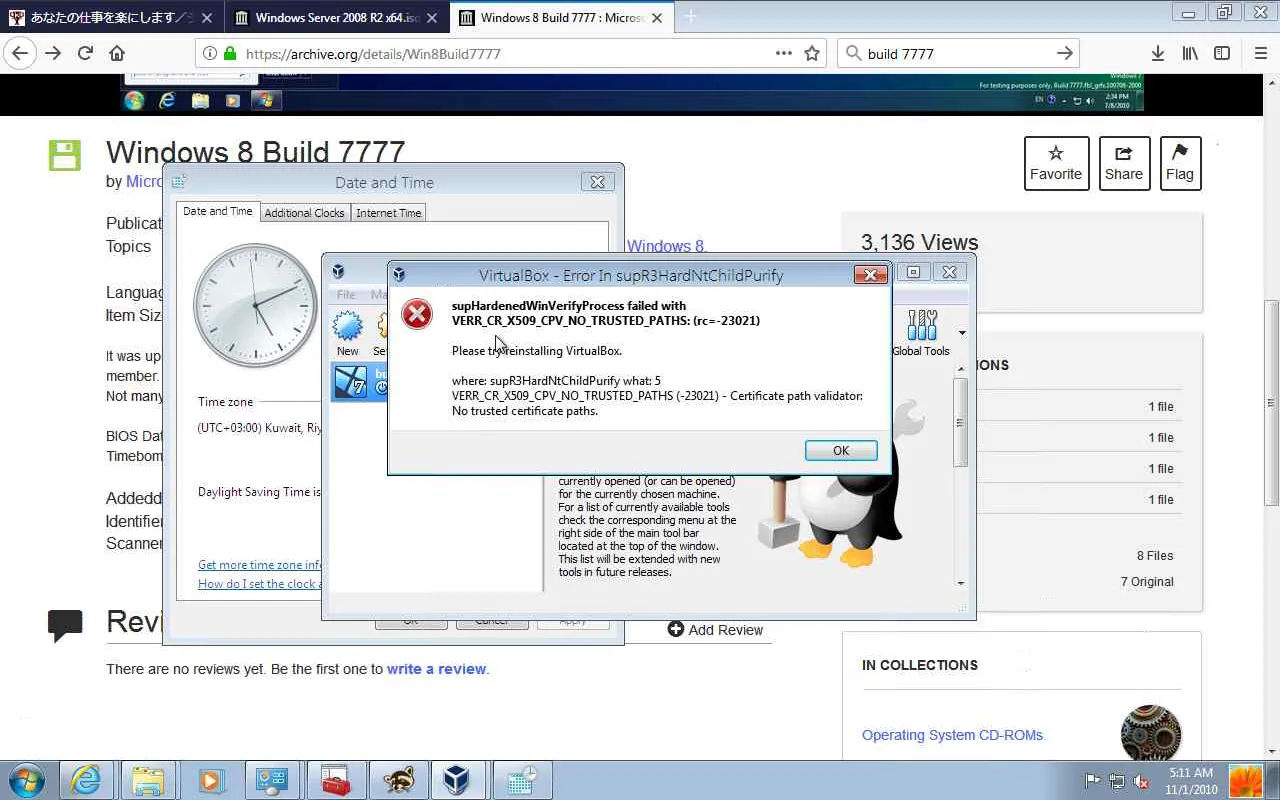Screen dimensions: 1280x800
Task: Click OK in the VirtualBox error dialog
Action: coord(841,451)
